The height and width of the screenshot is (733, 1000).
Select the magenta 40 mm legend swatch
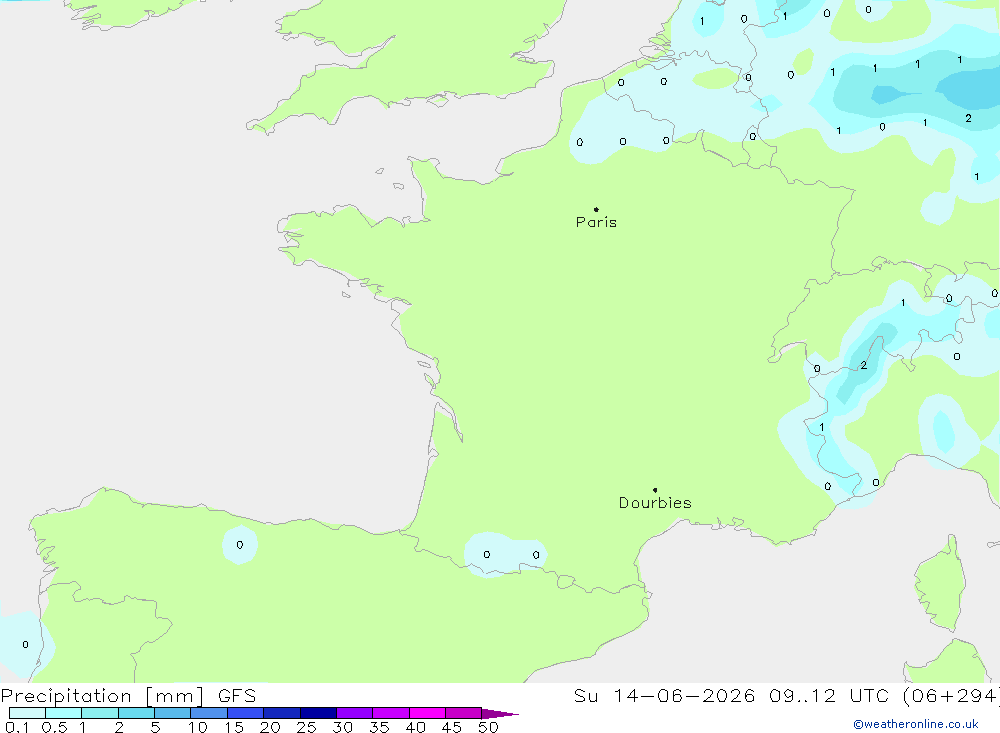[427, 713]
